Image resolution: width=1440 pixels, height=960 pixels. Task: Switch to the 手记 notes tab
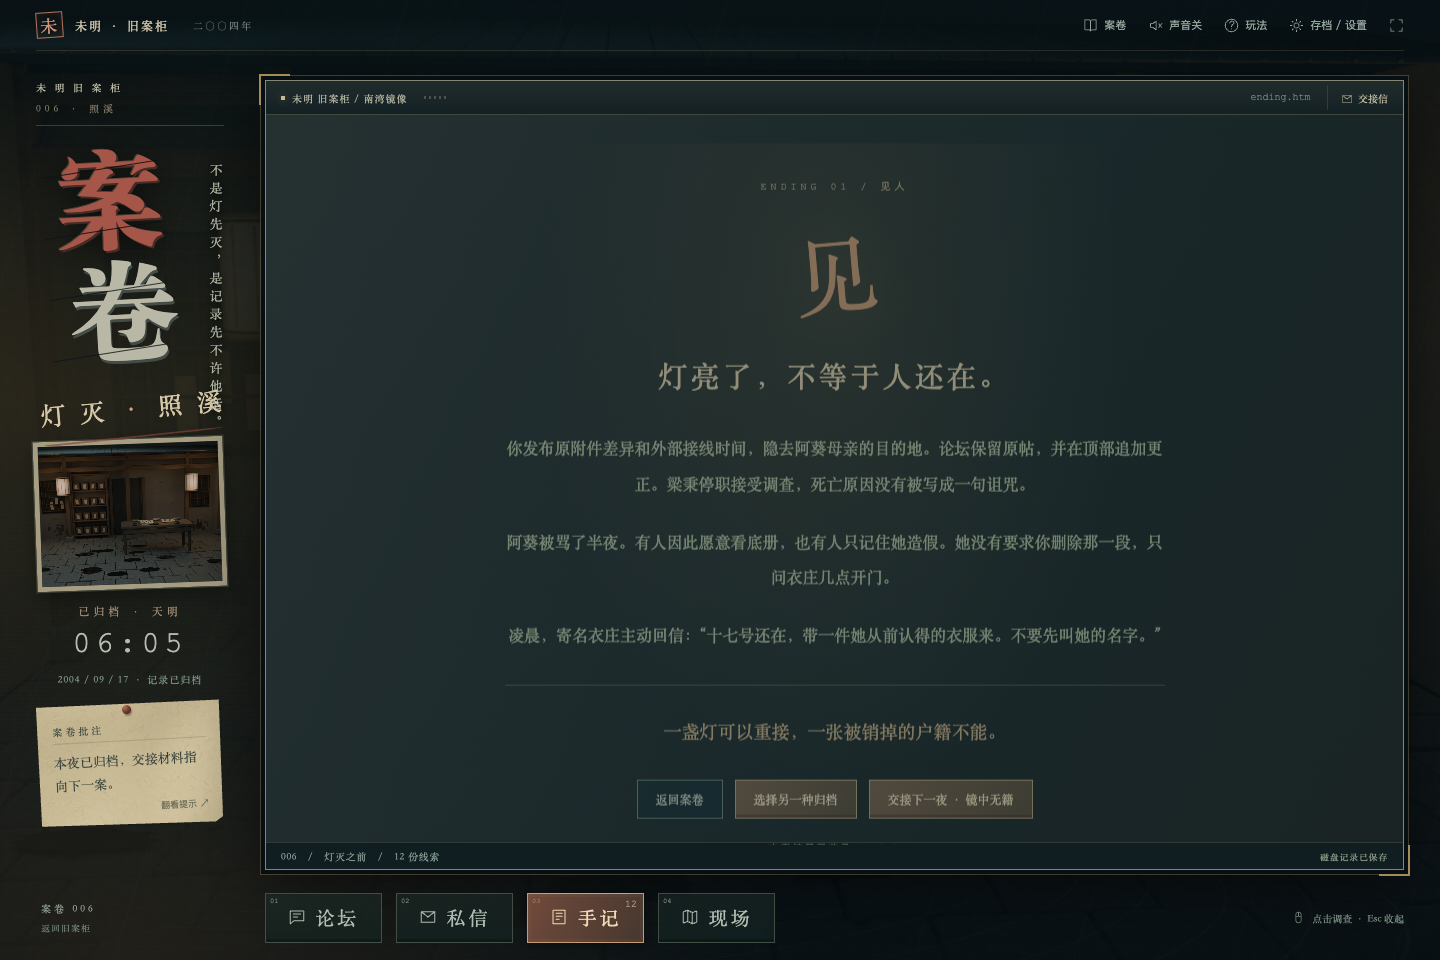585,918
